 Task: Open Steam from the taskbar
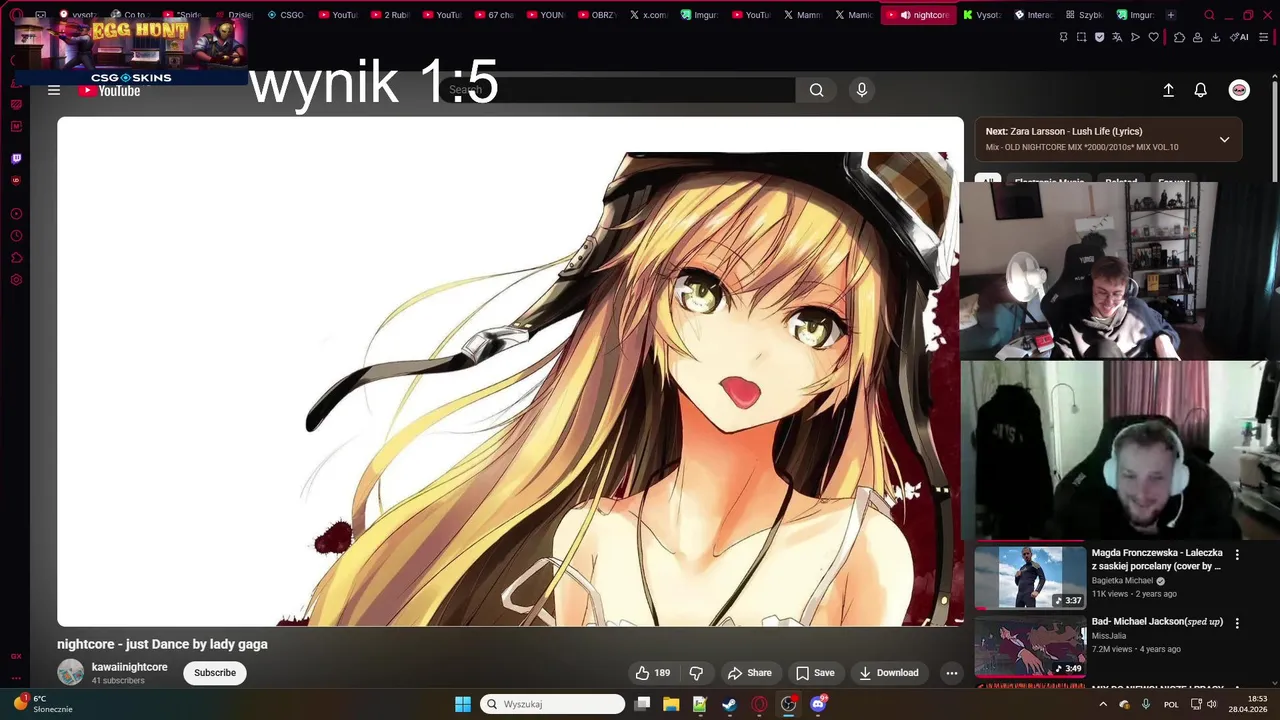(x=730, y=704)
